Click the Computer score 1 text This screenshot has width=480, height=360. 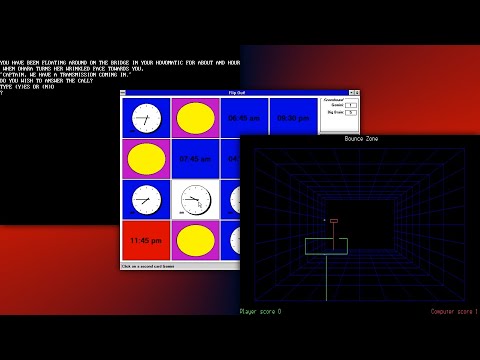pyautogui.click(x=454, y=312)
